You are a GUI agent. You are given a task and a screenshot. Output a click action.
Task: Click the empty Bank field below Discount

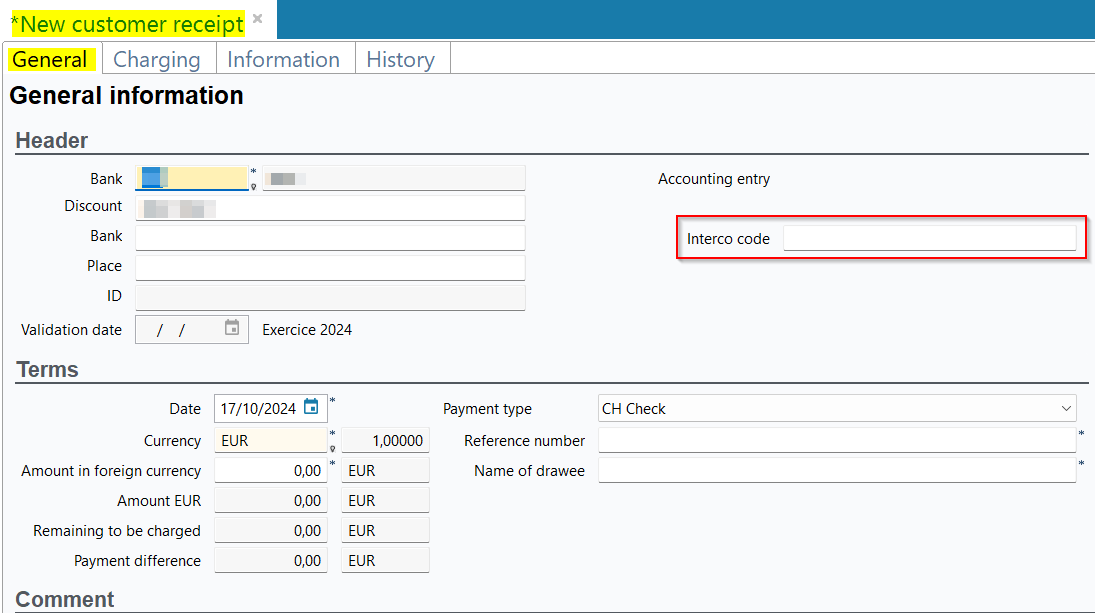[x=330, y=238]
